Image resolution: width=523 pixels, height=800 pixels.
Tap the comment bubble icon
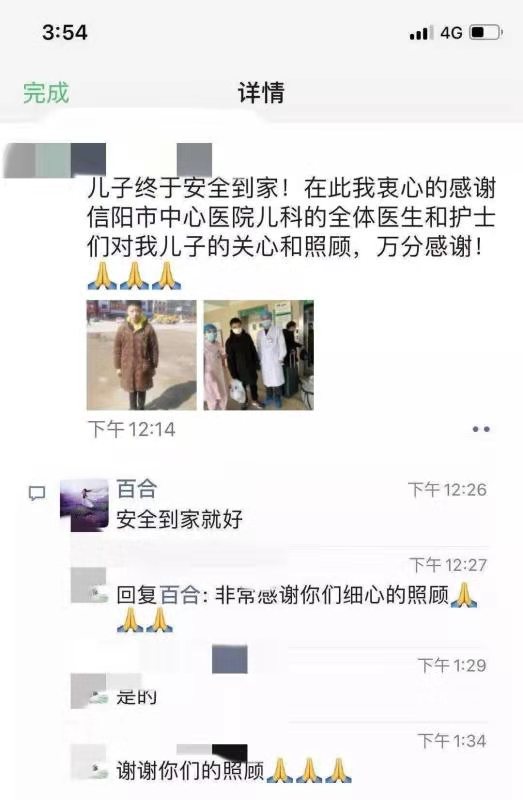[x=37, y=493]
